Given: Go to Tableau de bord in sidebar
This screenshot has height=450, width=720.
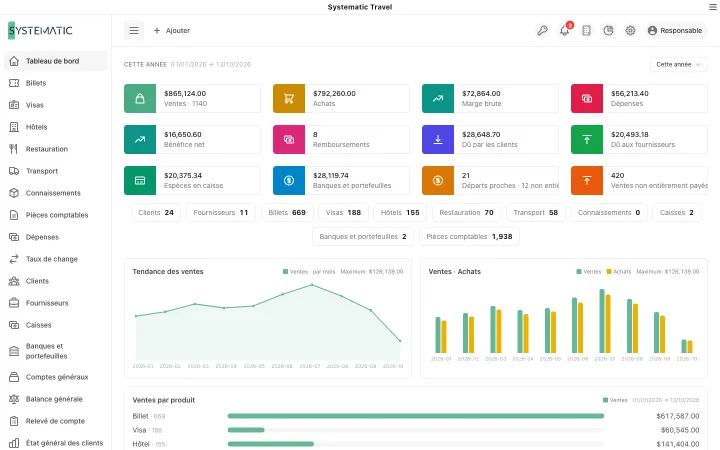Looking at the screenshot, I should (x=56, y=61).
